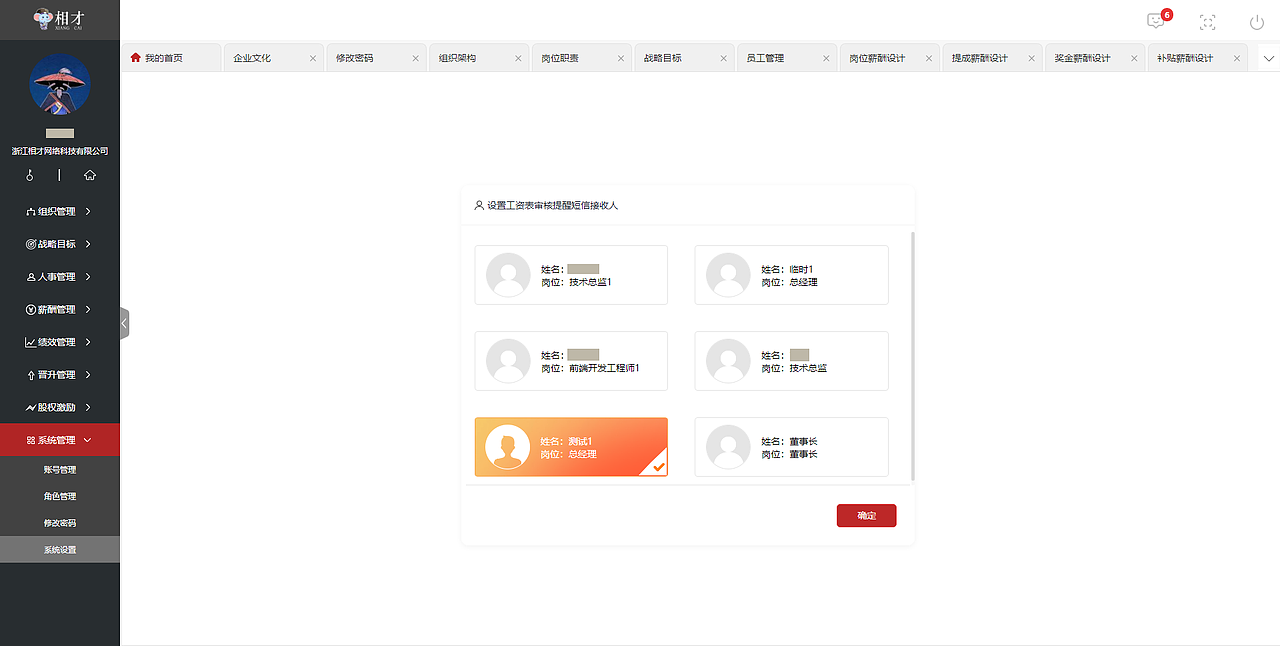
Task: Open 角色管理 in the sidebar submenu
Action: [60, 496]
